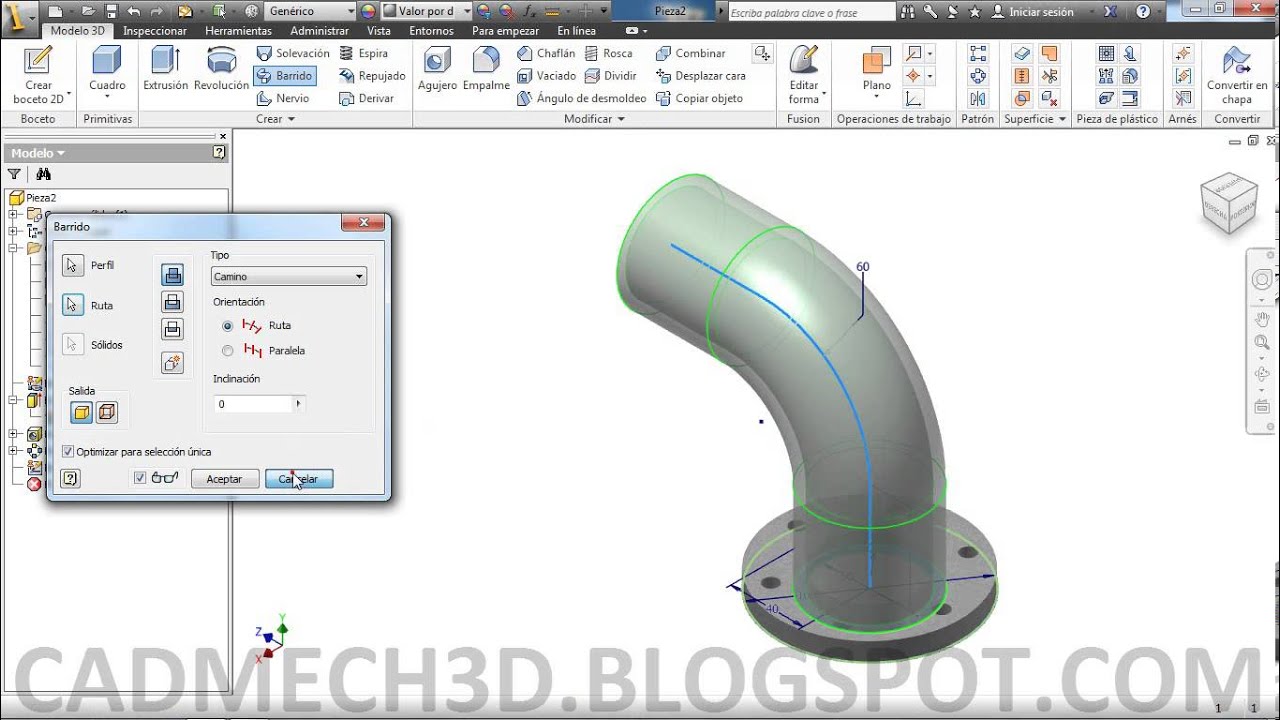Choose the Nervio rib tool
Image resolution: width=1280 pixels, height=720 pixels.
283,98
